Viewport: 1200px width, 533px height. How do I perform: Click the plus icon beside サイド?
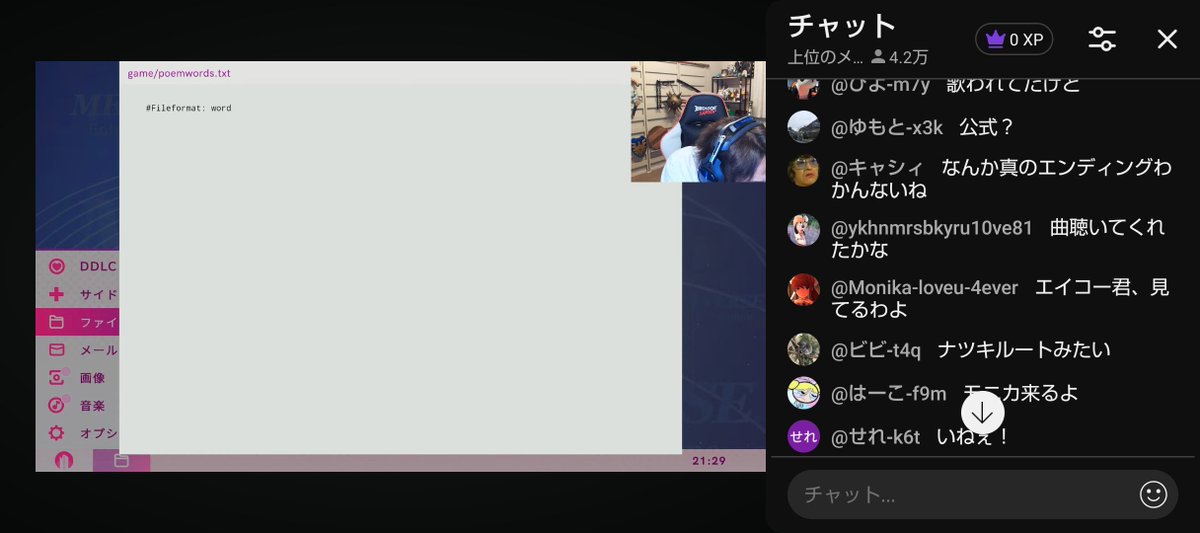[x=57, y=294]
